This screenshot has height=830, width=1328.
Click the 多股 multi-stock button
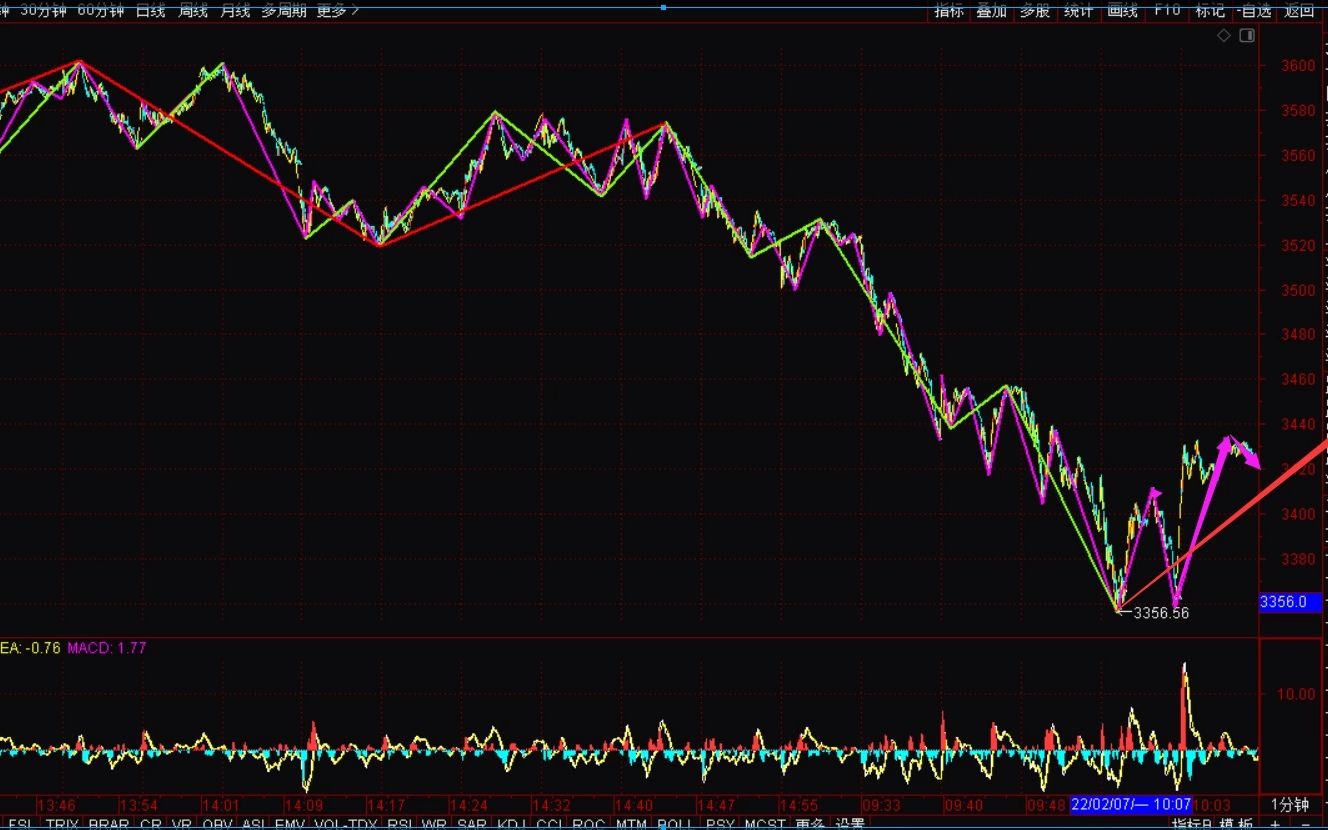(x=1035, y=10)
